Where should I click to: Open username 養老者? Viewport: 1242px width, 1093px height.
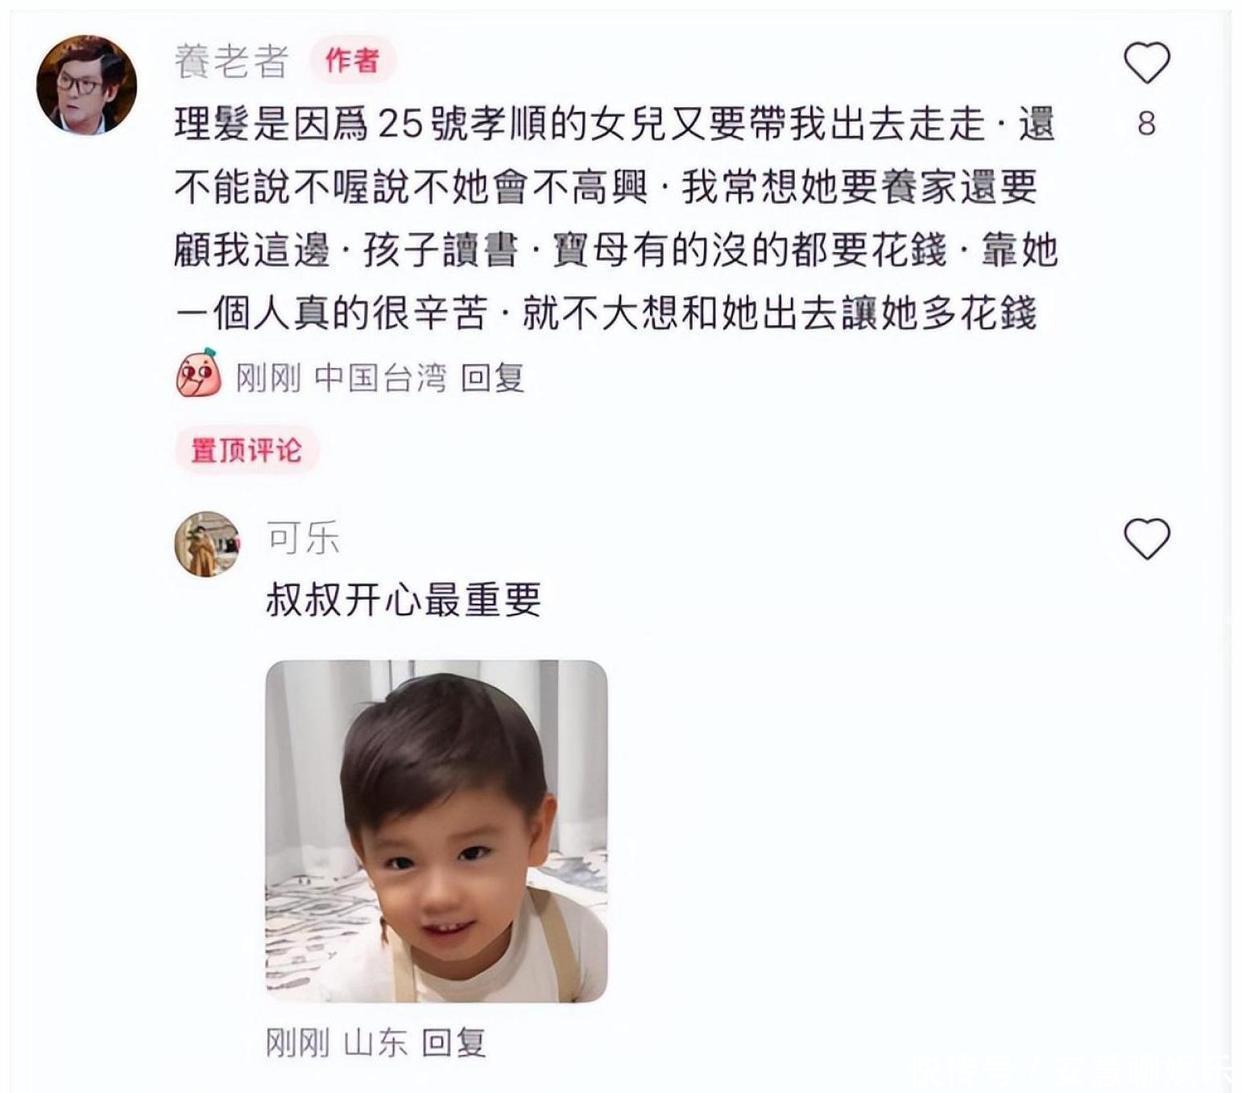point(231,61)
